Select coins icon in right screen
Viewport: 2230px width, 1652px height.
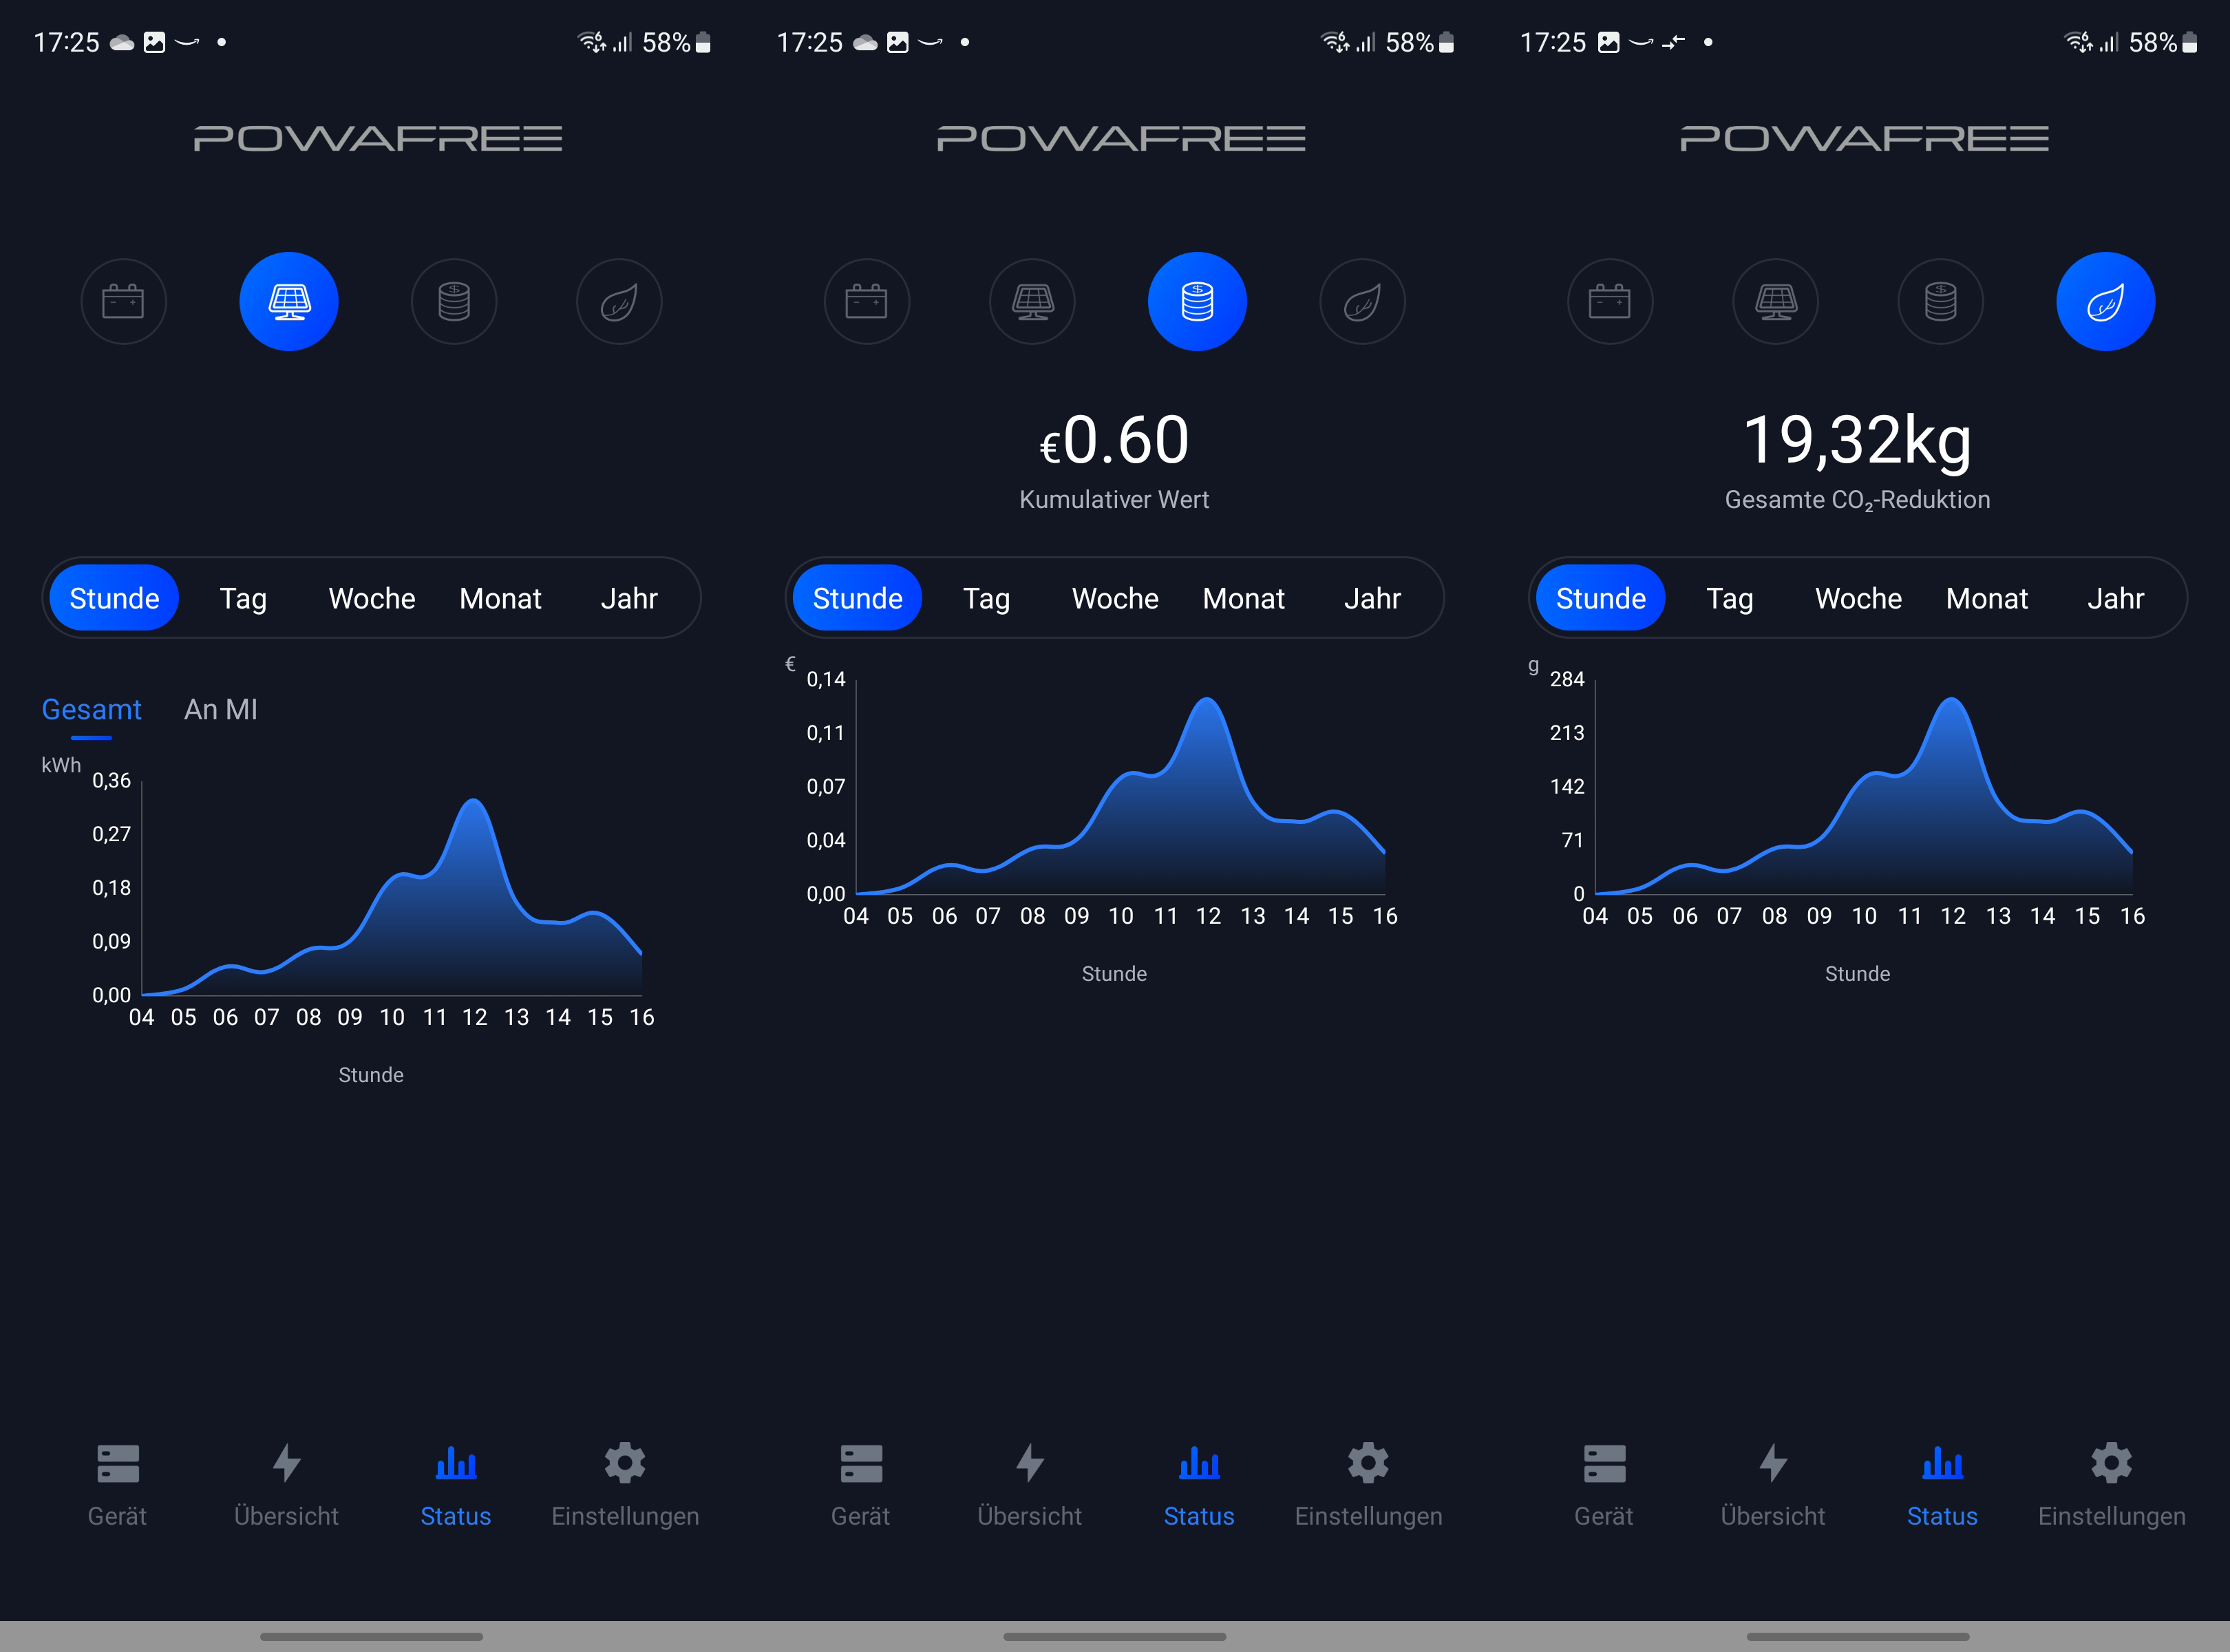coord(1940,301)
